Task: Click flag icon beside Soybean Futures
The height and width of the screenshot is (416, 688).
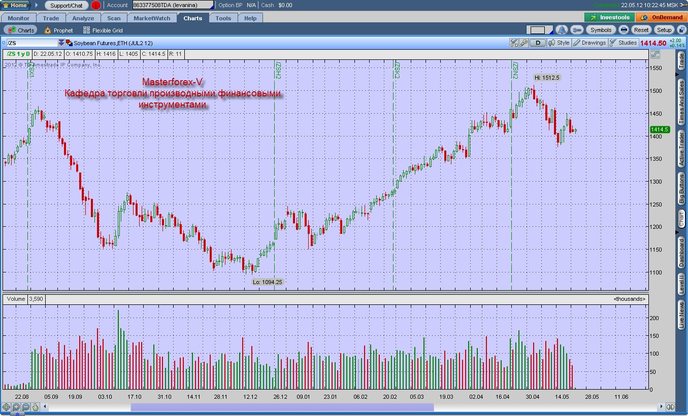Action: pos(69,43)
